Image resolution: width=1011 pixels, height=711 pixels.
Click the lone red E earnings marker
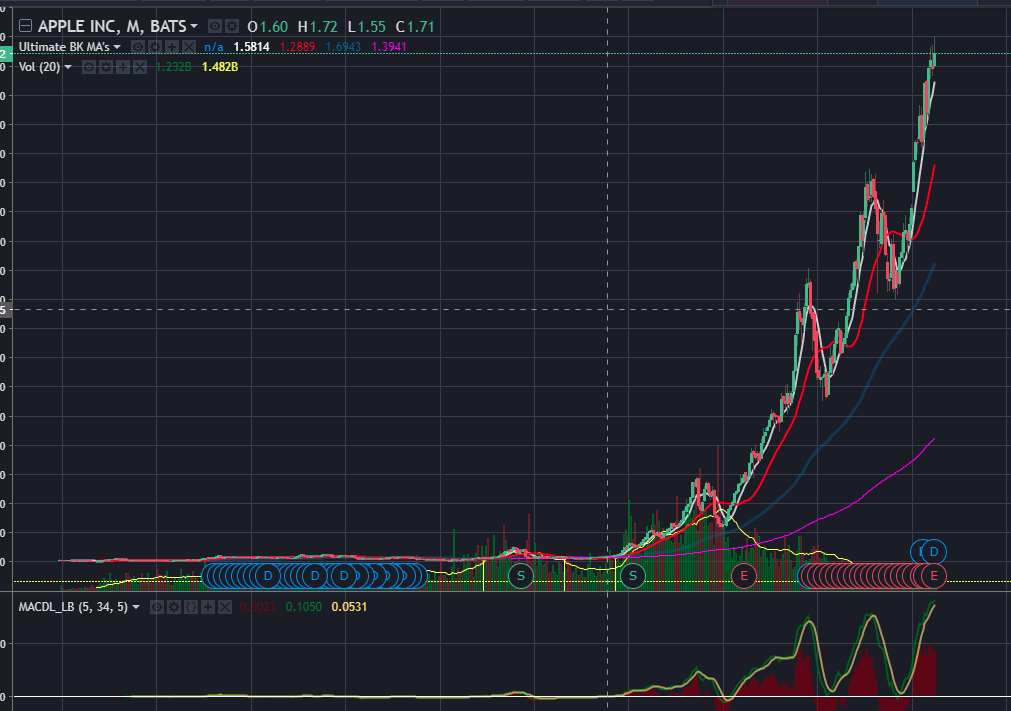point(744,576)
